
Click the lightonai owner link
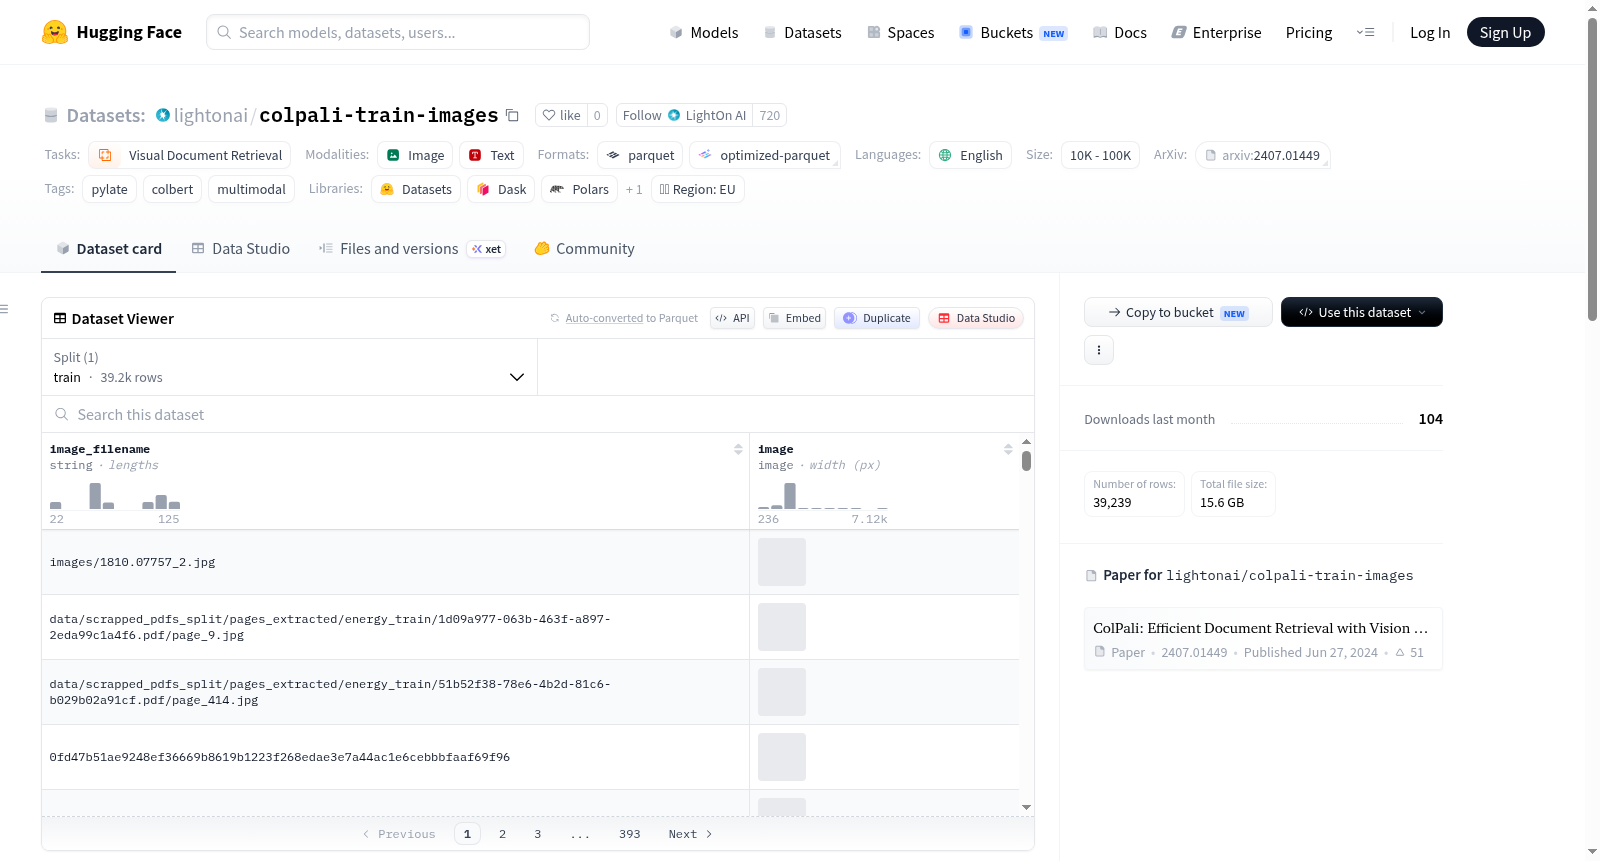(x=211, y=115)
